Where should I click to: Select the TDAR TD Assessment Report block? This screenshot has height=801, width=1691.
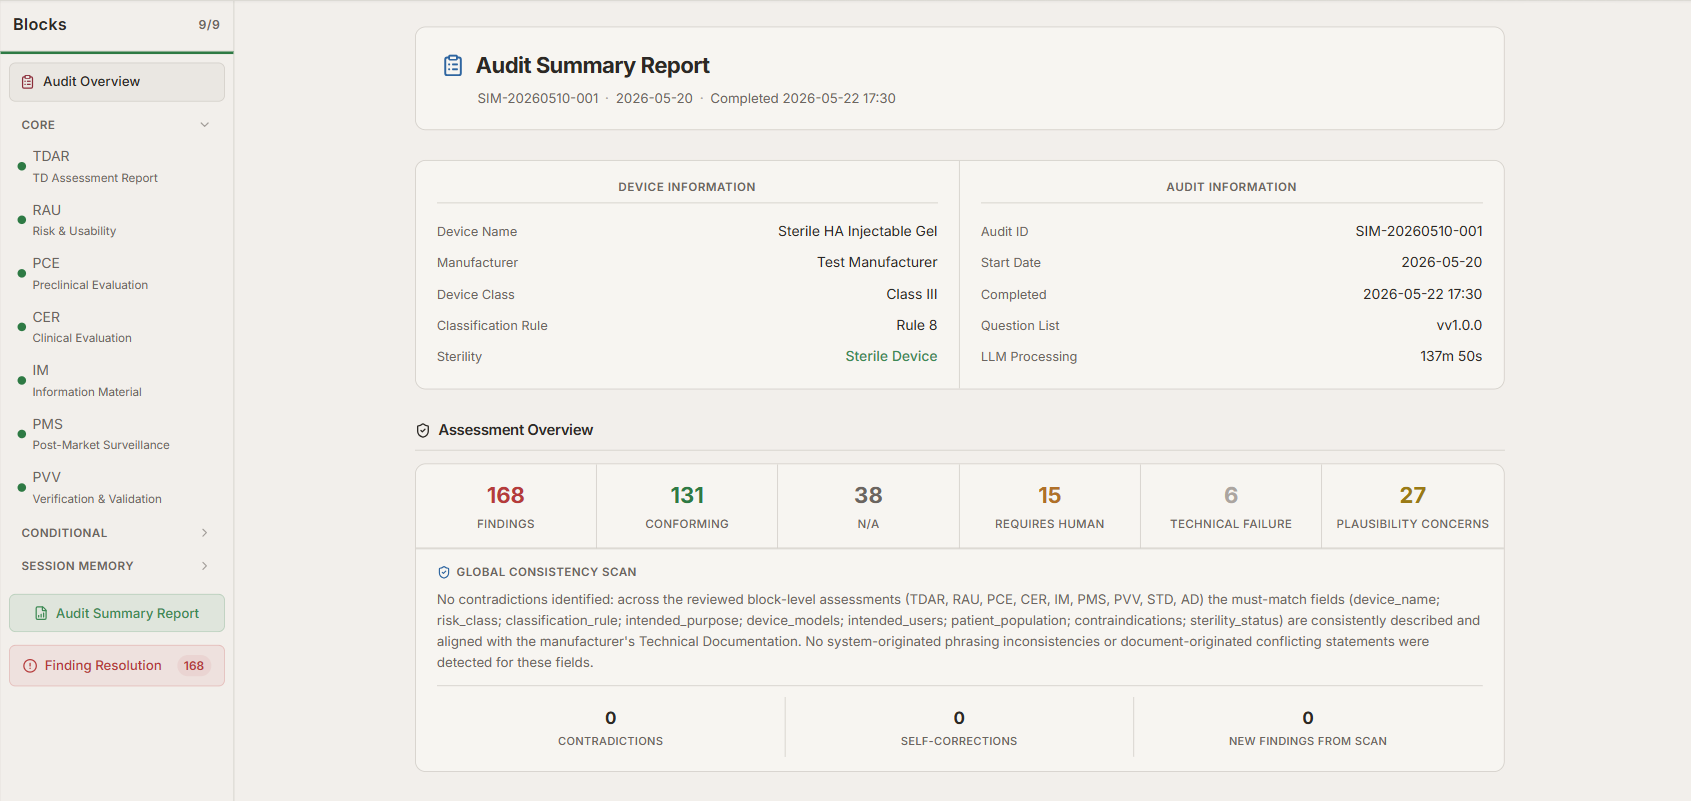coord(117,167)
